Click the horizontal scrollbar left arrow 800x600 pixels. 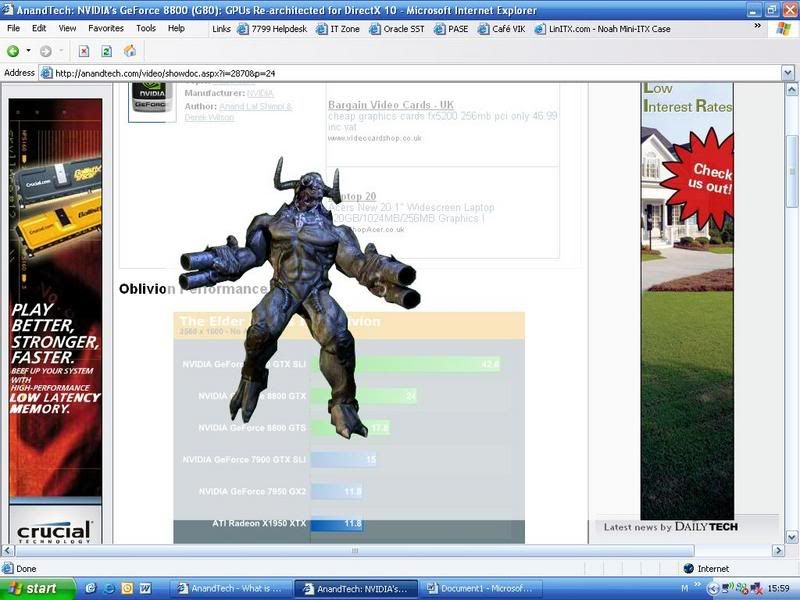pos(8,551)
